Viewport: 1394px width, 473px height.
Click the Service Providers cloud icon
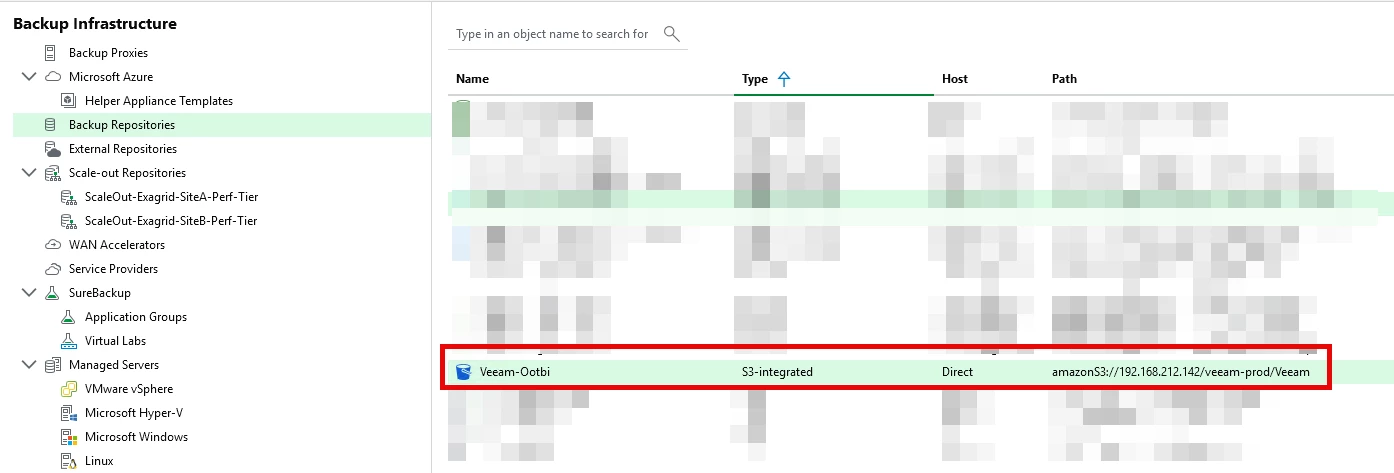pos(52,269)
